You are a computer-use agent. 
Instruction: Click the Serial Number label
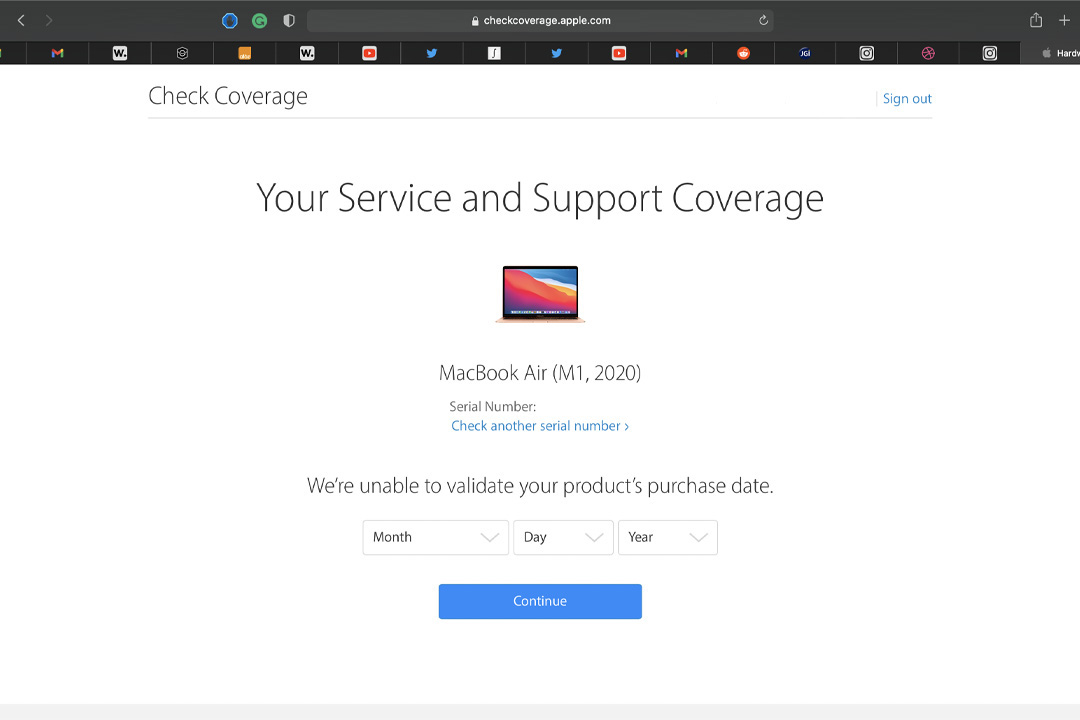point(492,407)
